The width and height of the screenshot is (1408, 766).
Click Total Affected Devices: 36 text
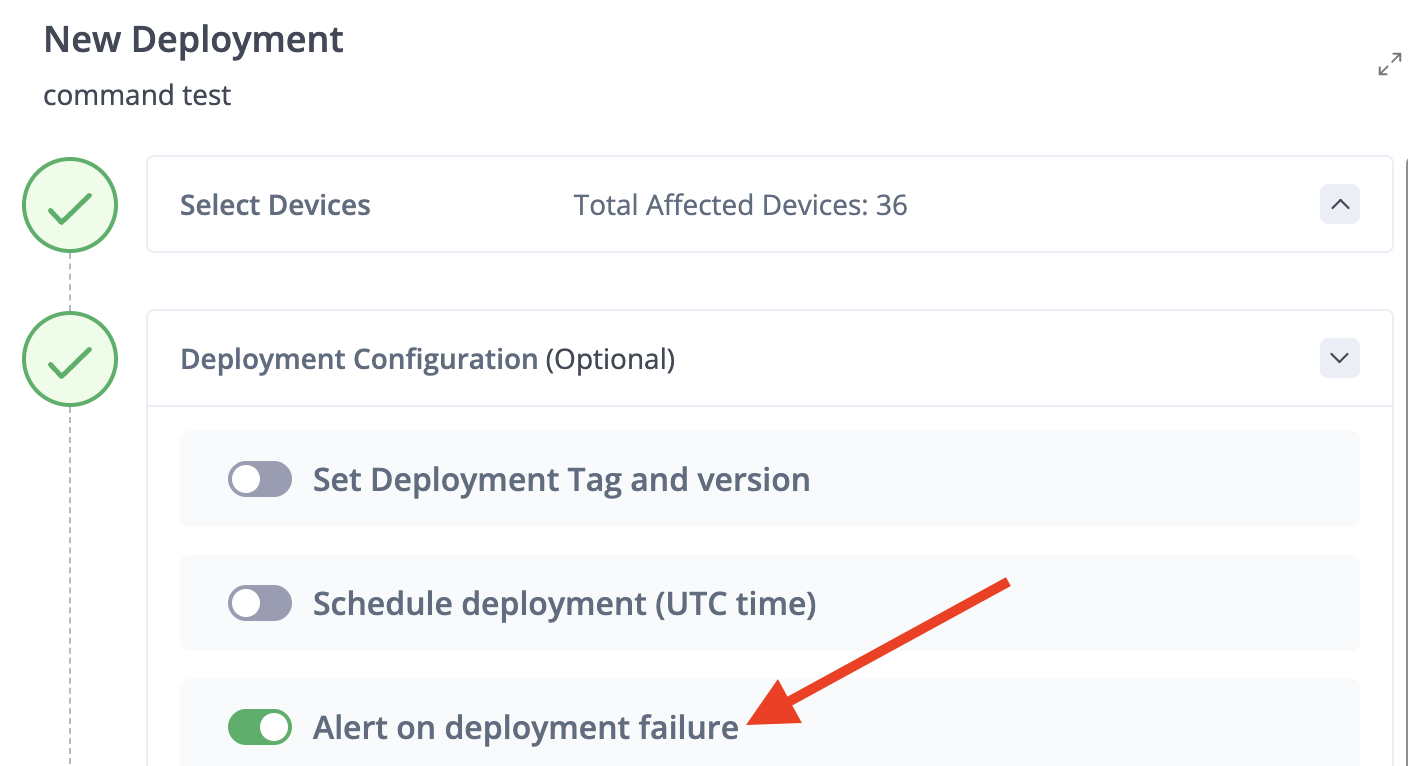coord(740,206)
